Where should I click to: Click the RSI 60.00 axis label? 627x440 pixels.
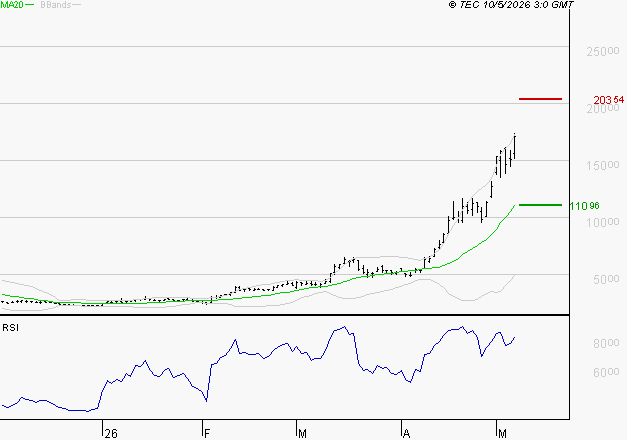pos(606,372)
